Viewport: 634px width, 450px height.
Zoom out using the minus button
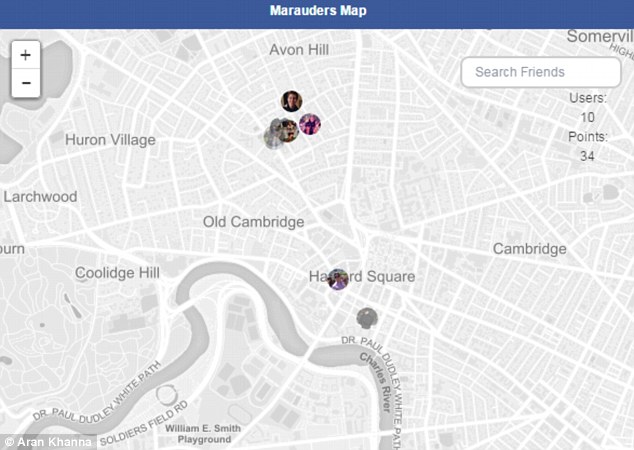(26, 83)
